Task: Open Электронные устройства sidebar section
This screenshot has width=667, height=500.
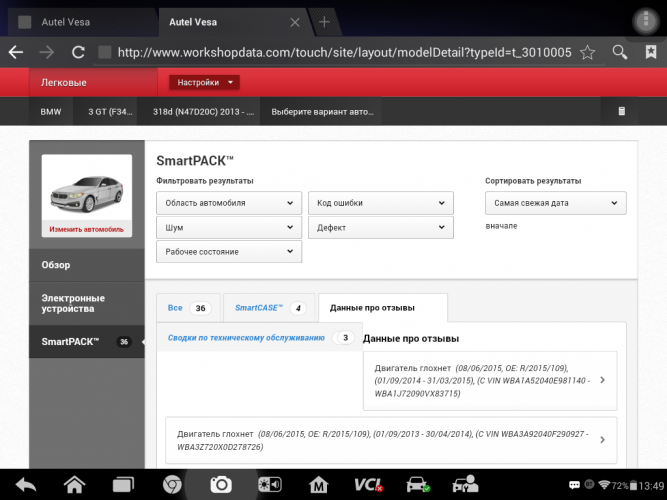Action: (87, 303)
